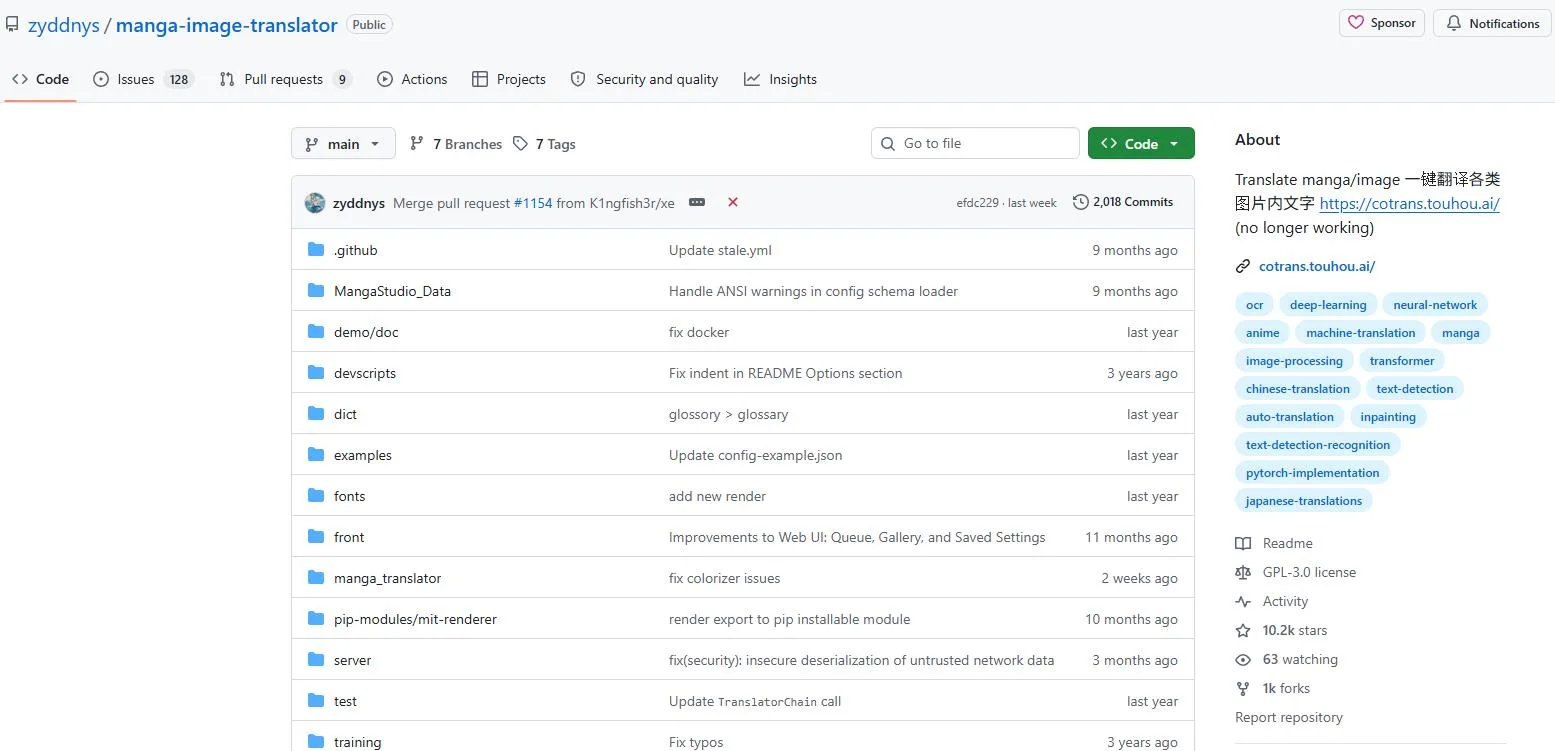Open the manga_translator folder name
Viewport: 1555px width, 751px height.
(387, 578)
